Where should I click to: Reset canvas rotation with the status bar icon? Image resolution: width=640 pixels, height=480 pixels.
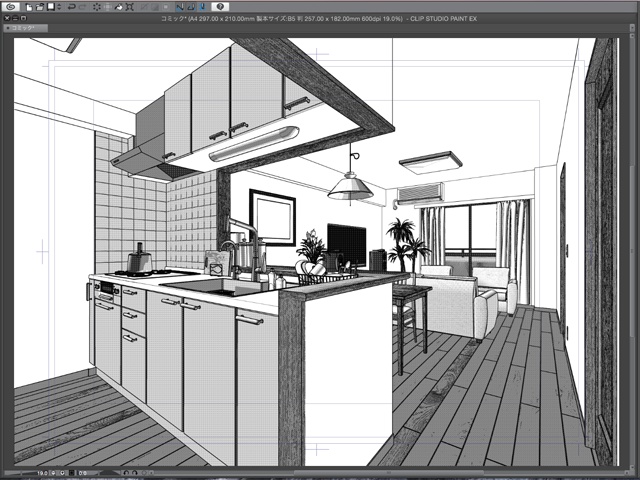144,473
